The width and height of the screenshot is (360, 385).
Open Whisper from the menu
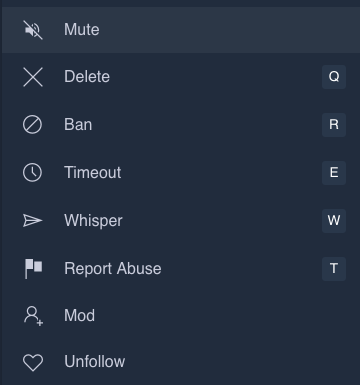(x=181, y=220)
